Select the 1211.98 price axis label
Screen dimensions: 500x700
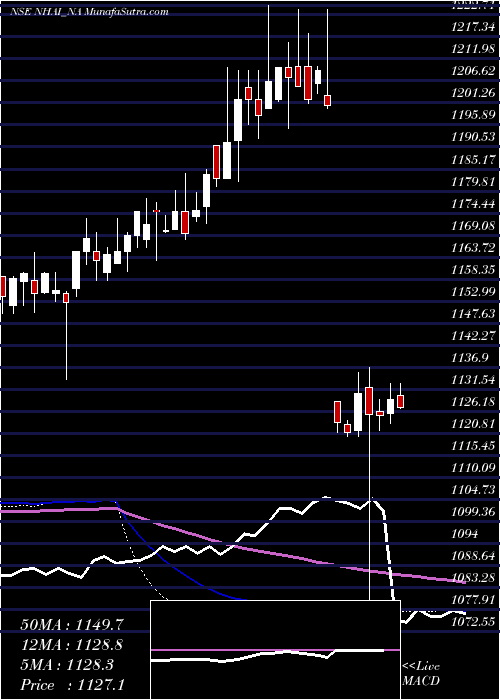point(472,49)
